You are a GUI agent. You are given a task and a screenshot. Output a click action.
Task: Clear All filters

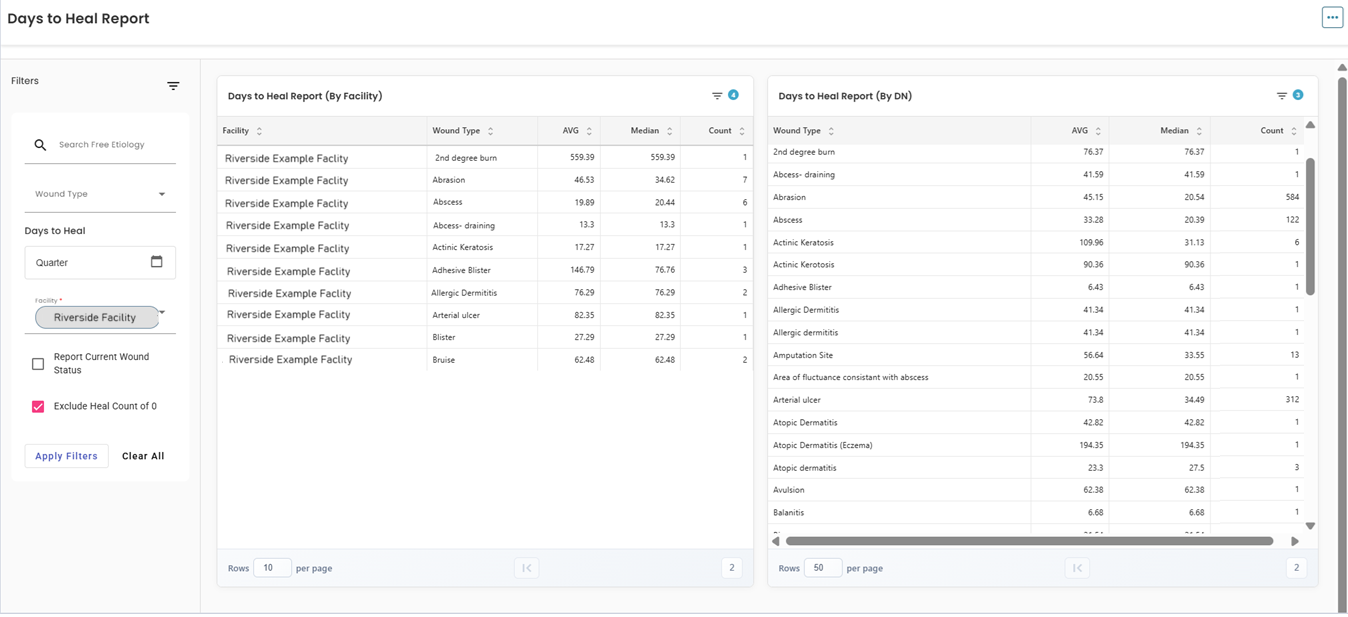(143, 456)
